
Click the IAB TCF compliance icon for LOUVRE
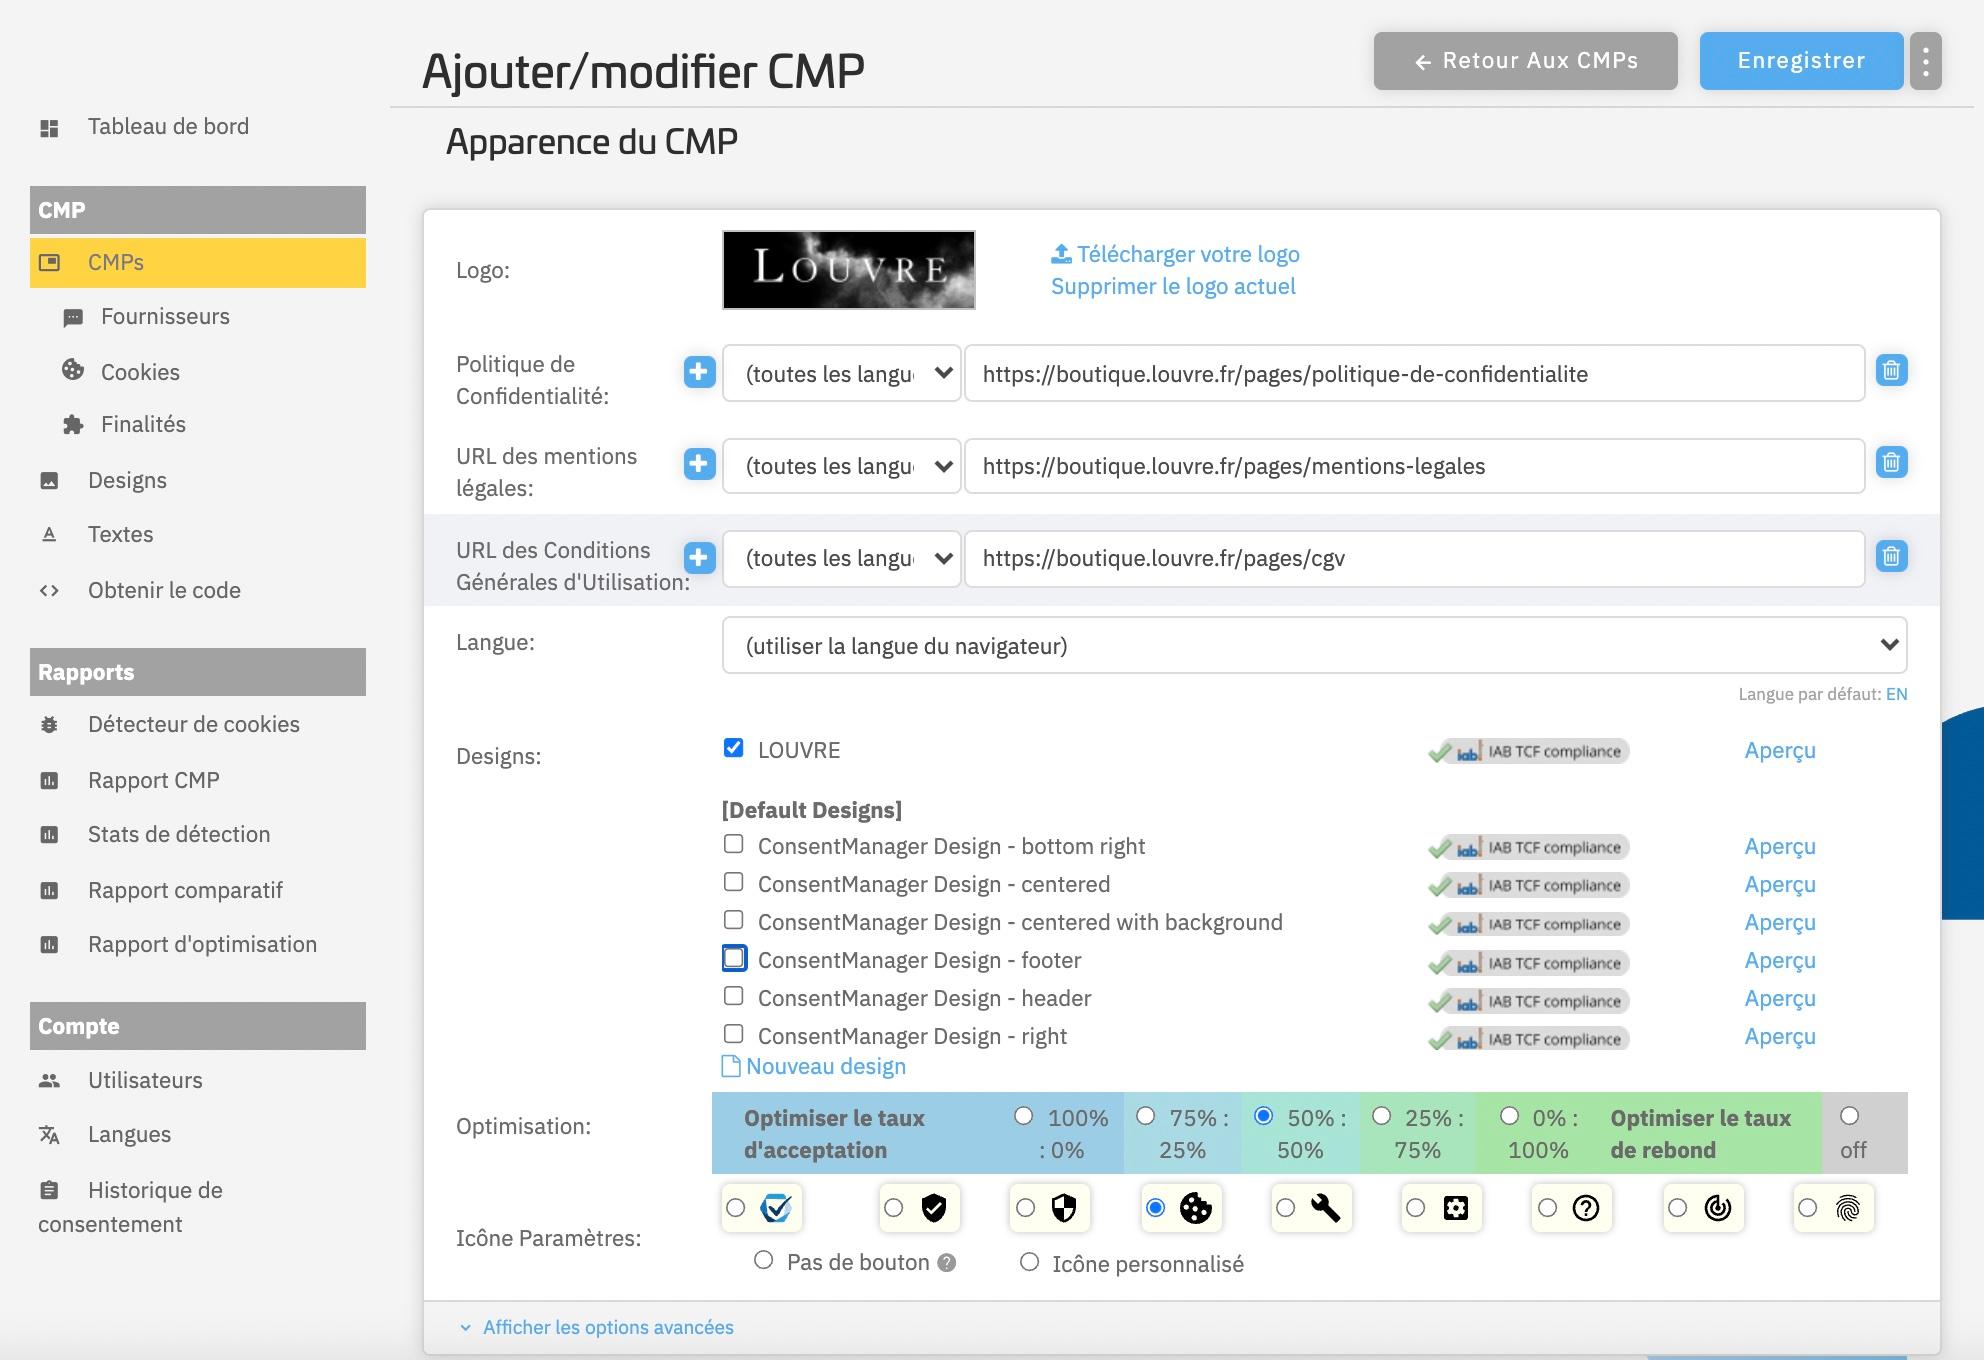tap(1526, 751)
